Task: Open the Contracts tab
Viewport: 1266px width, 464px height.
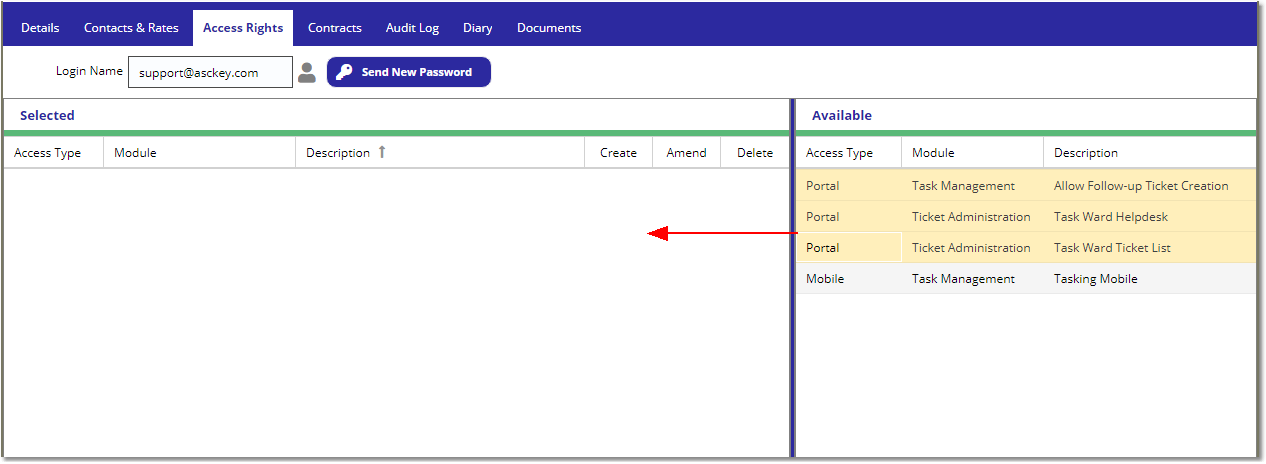Action: click(x=335, y=28)
